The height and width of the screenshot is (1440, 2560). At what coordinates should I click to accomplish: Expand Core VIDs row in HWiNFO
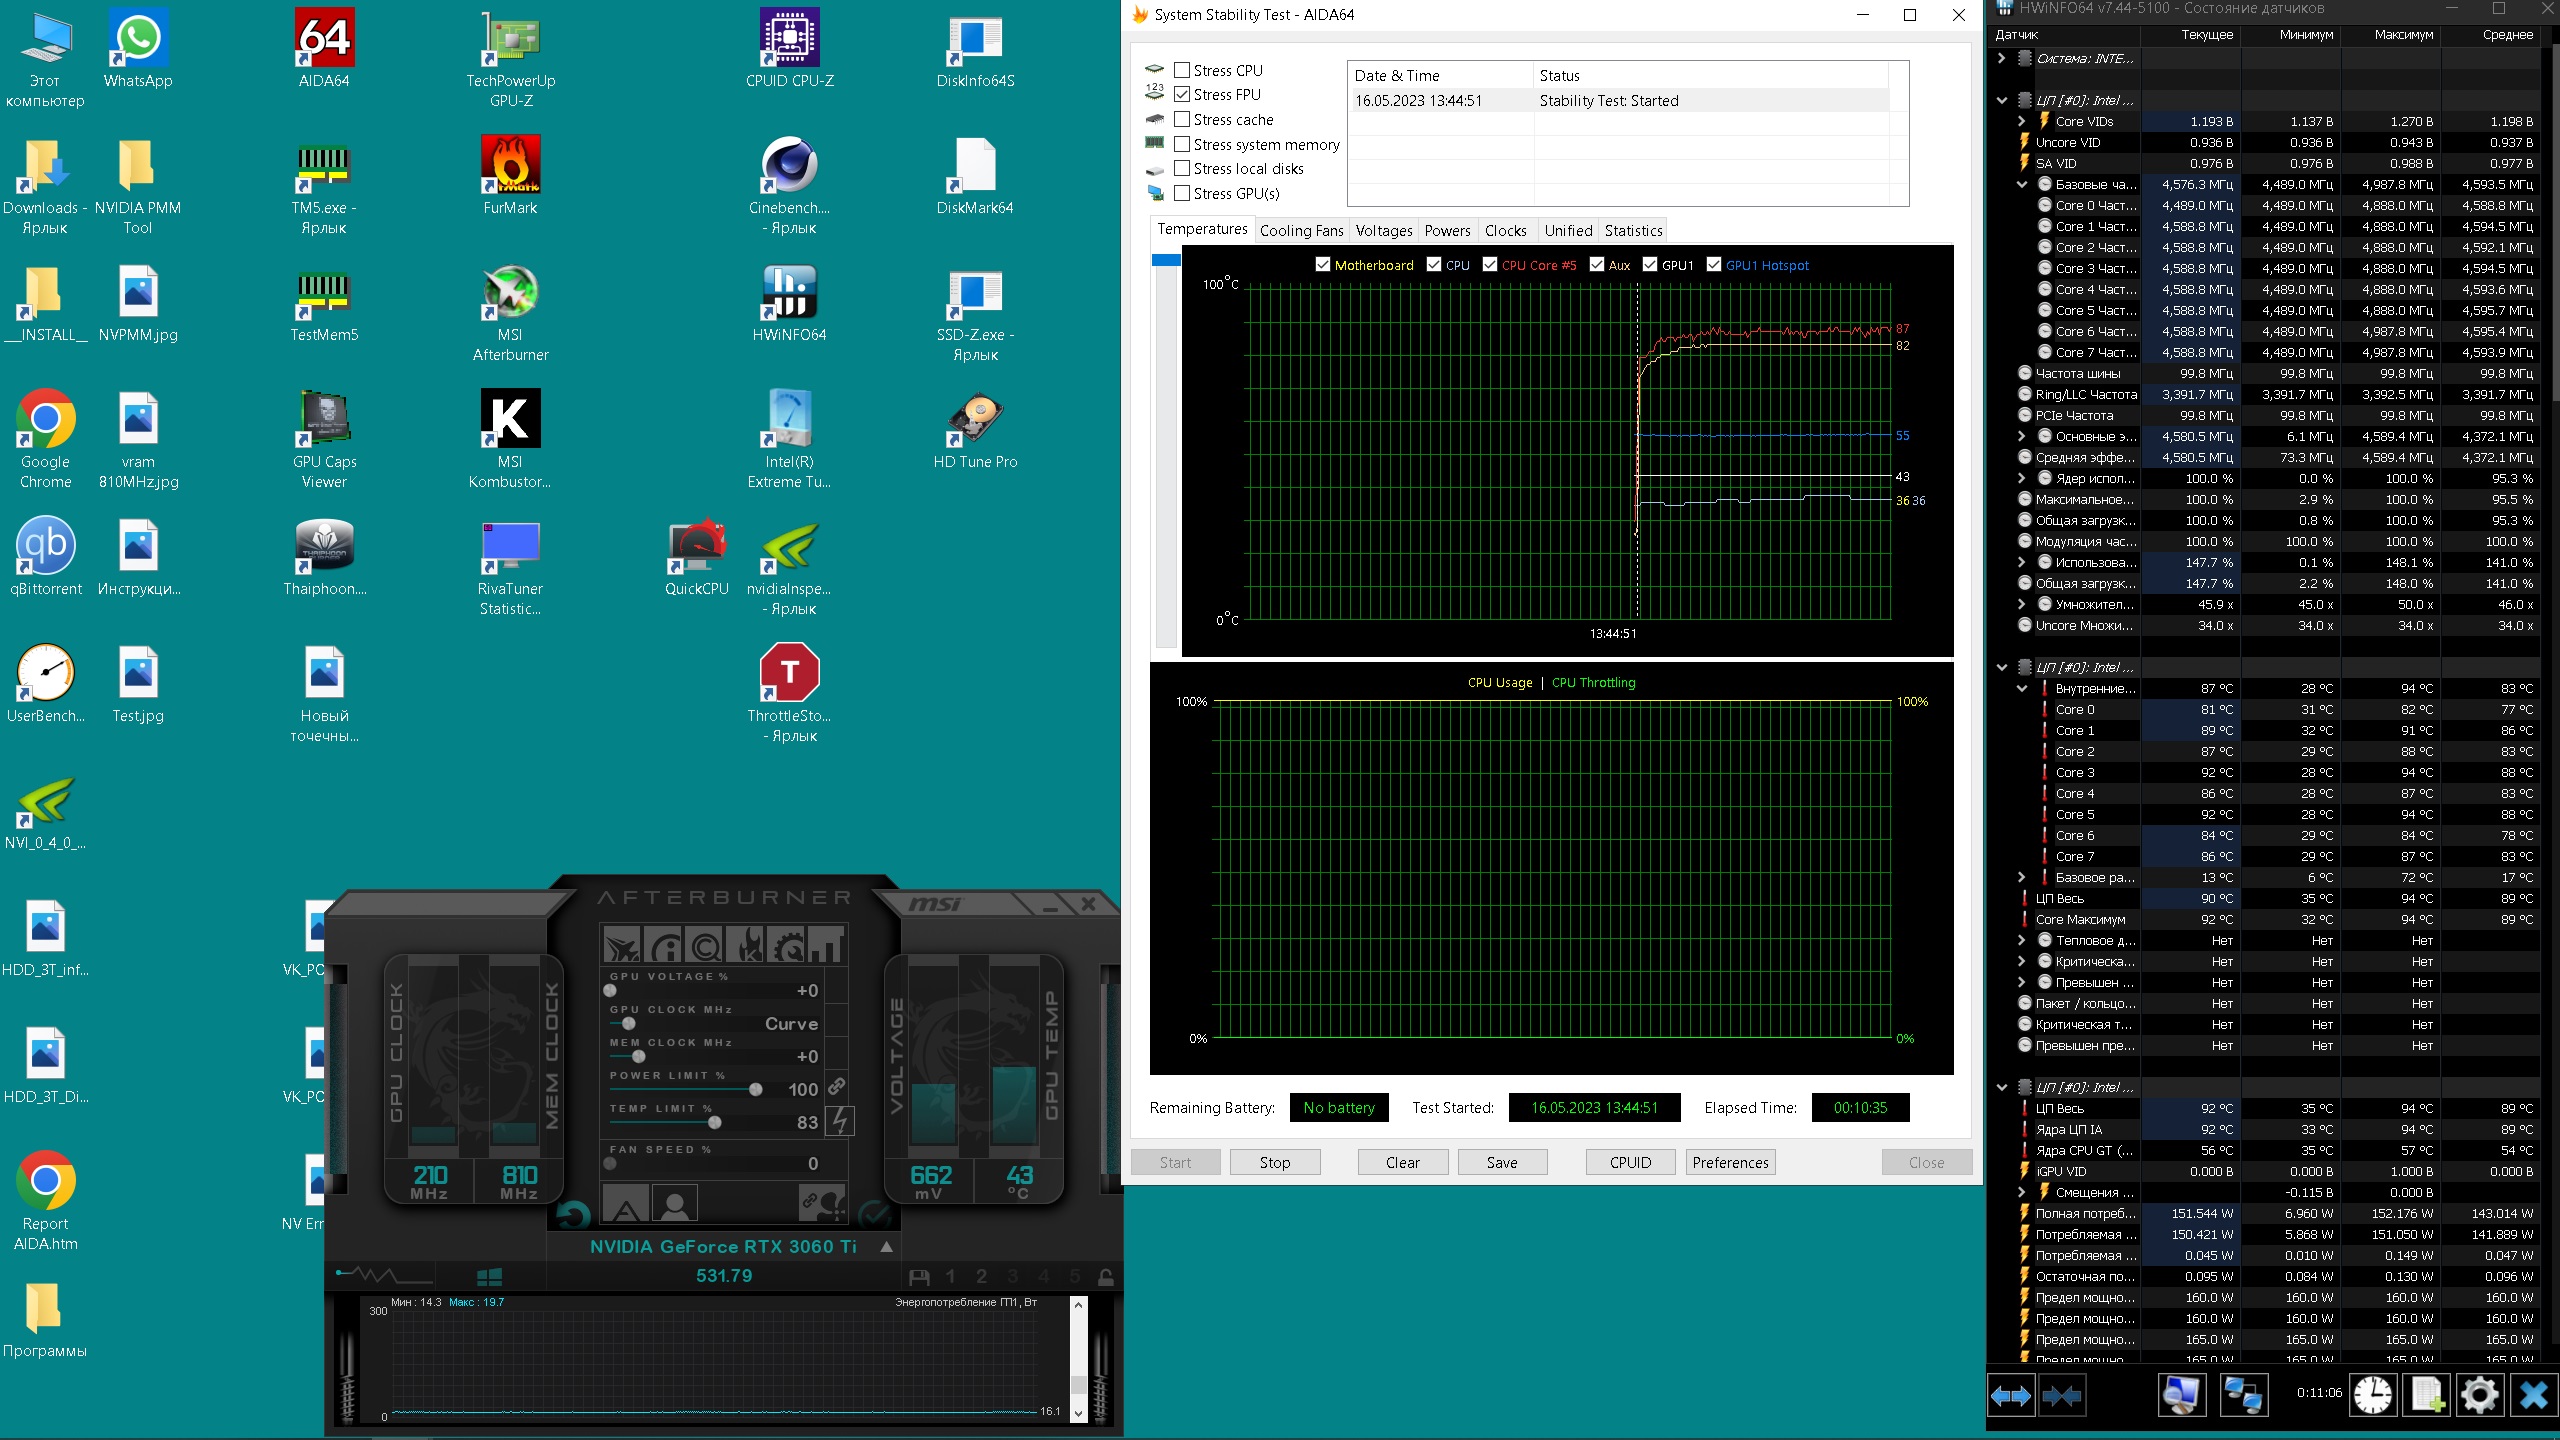point(2022,121)
